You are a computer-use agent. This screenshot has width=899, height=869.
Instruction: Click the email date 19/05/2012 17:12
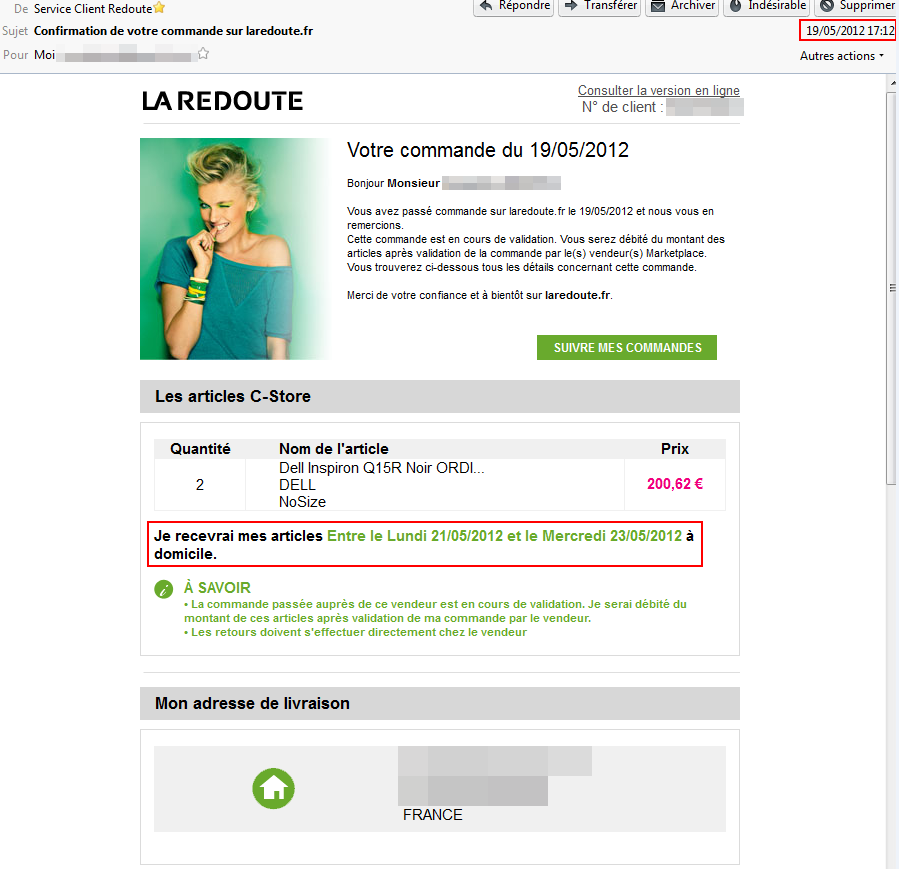[849, 30]
